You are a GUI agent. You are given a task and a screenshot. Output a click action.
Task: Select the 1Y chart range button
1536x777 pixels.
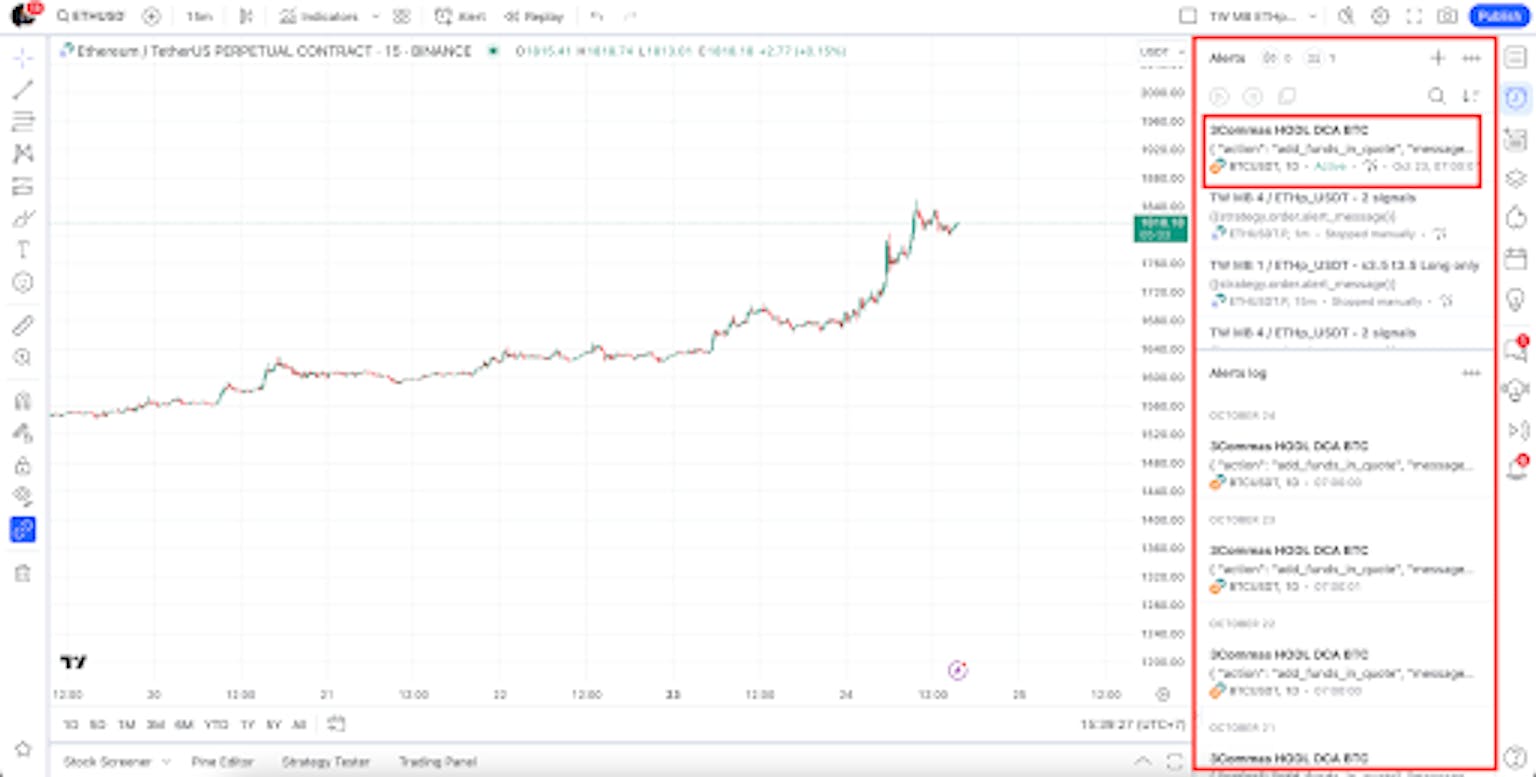pos(246,725)
